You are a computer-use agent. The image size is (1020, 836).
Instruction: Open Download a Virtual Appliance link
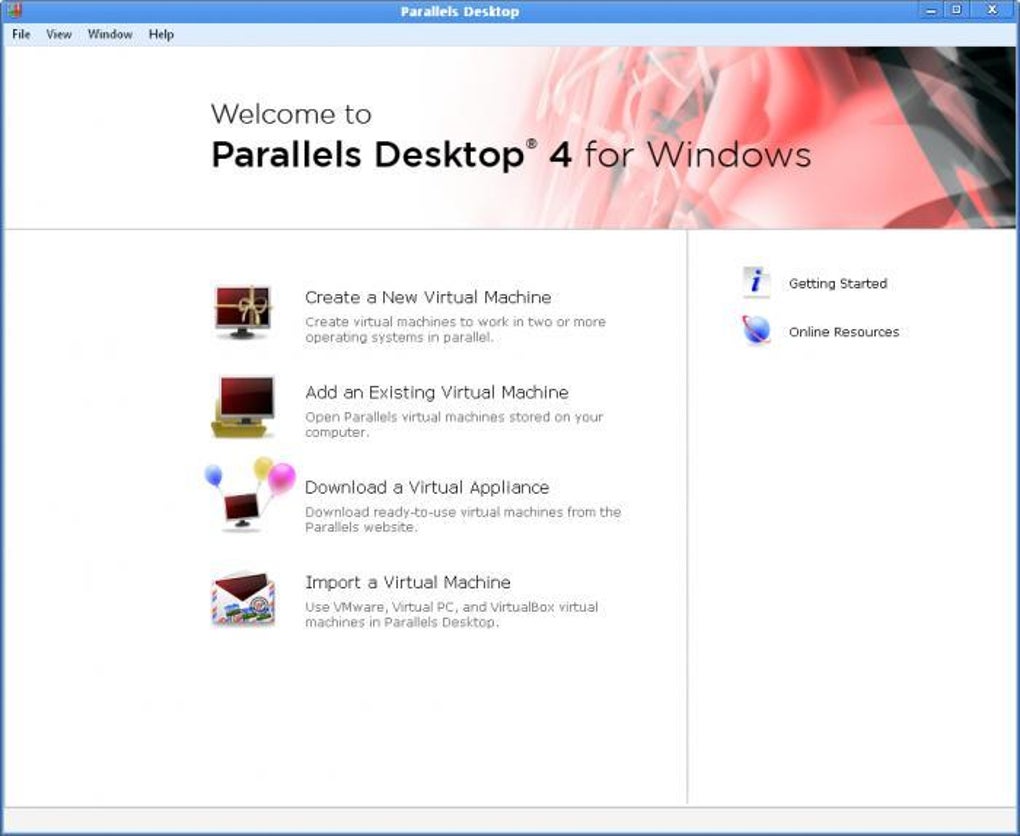(427, 487)
